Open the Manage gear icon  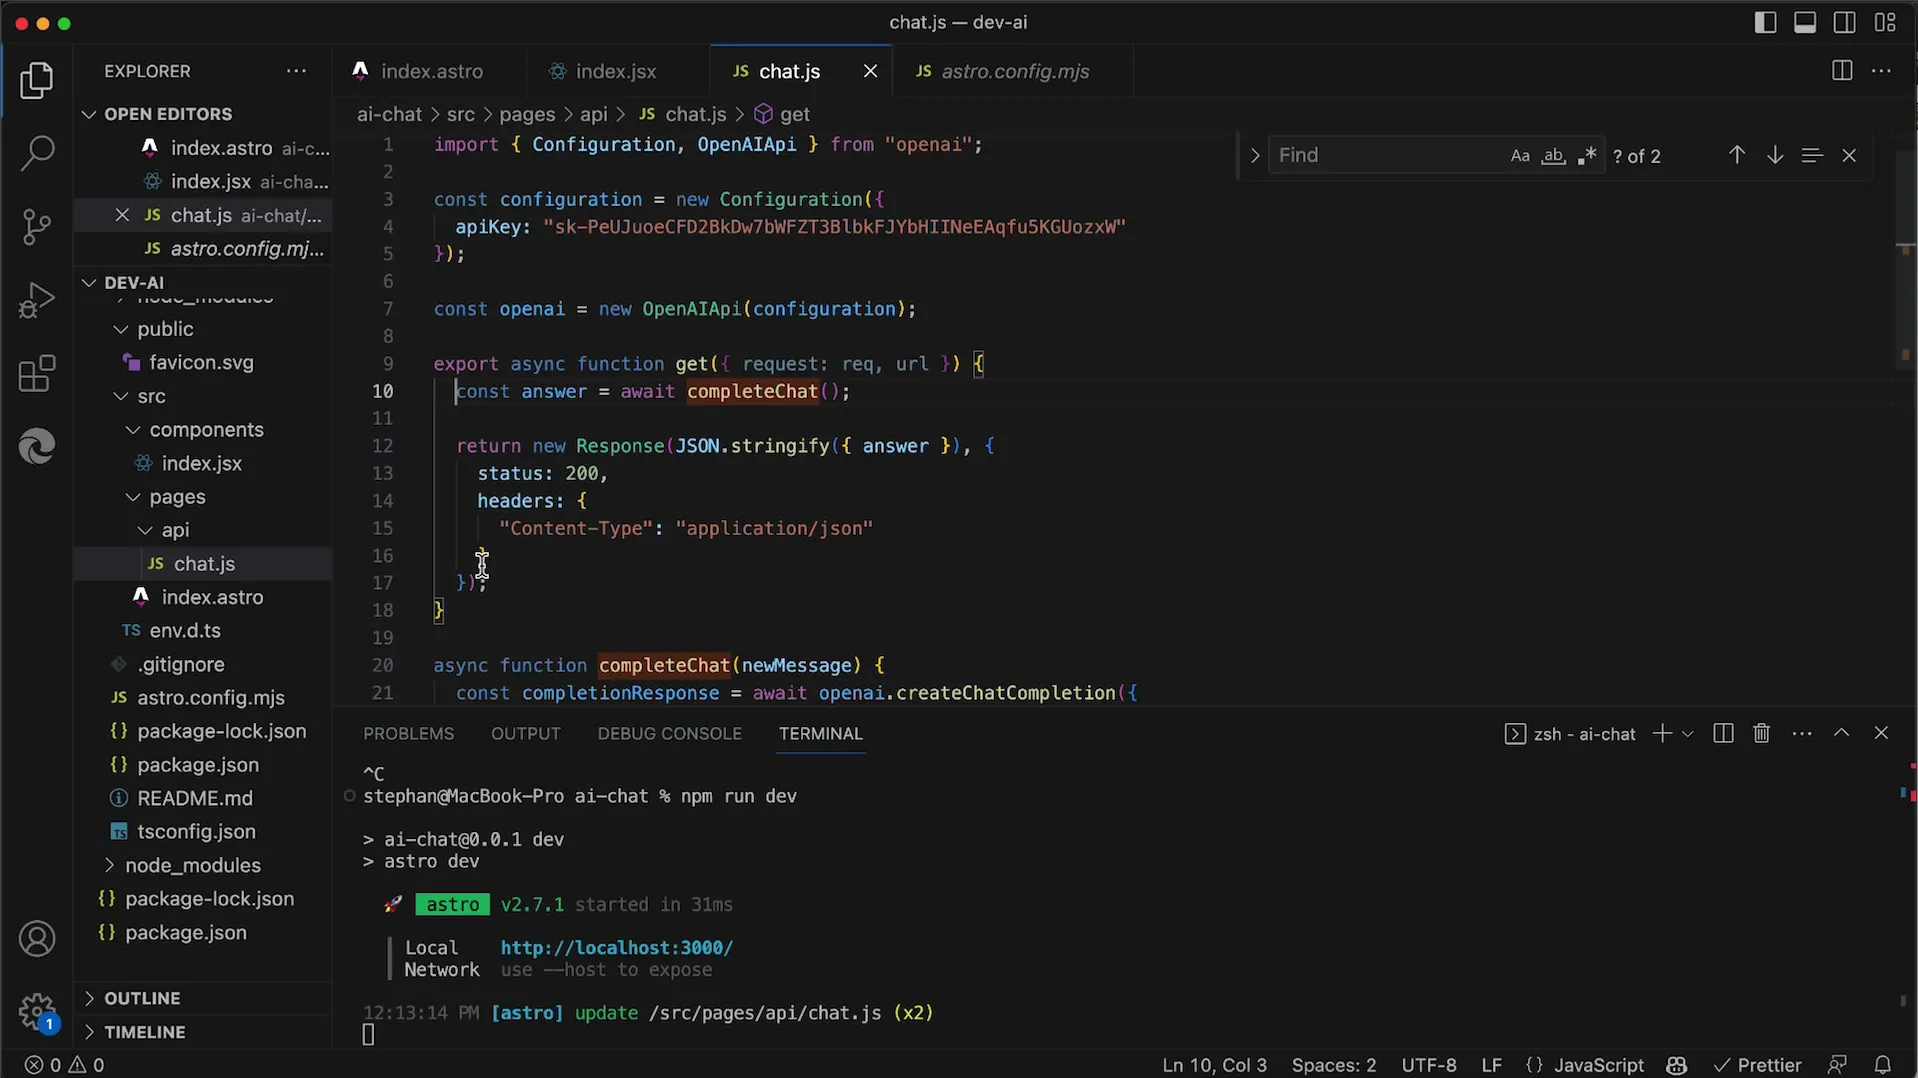(x=37, y=1011)
